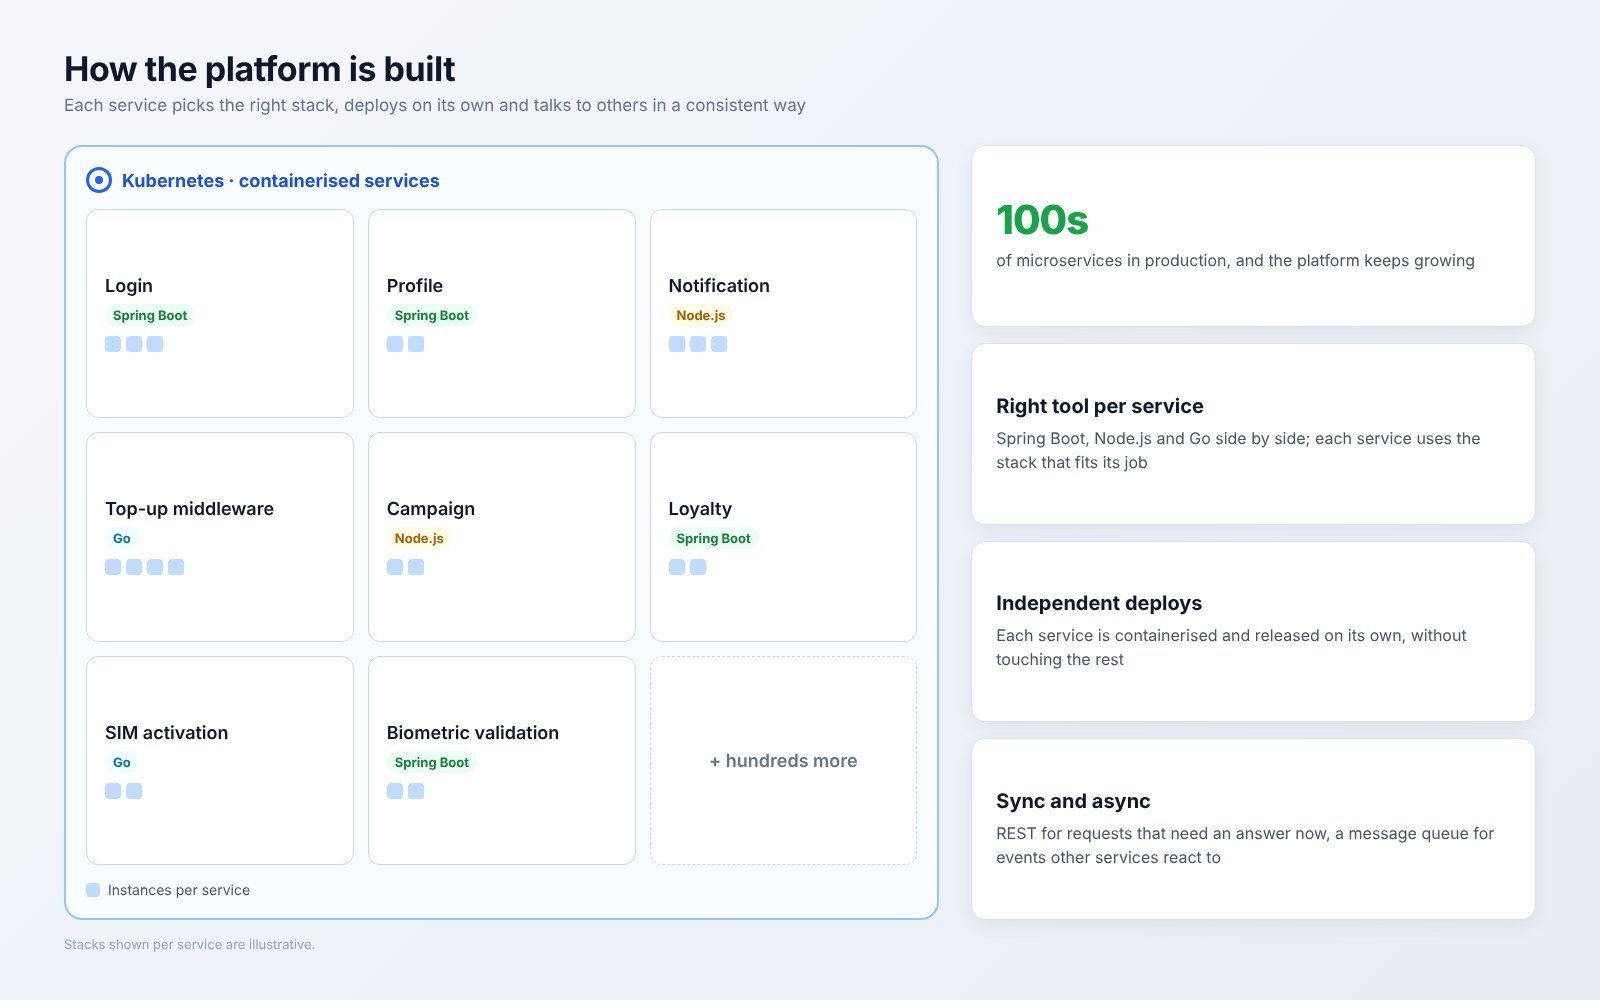This screenshot has width=1600, height=1000.
Task: Click the Node.js tag under Campaign
Action: [x=419, y=538]
